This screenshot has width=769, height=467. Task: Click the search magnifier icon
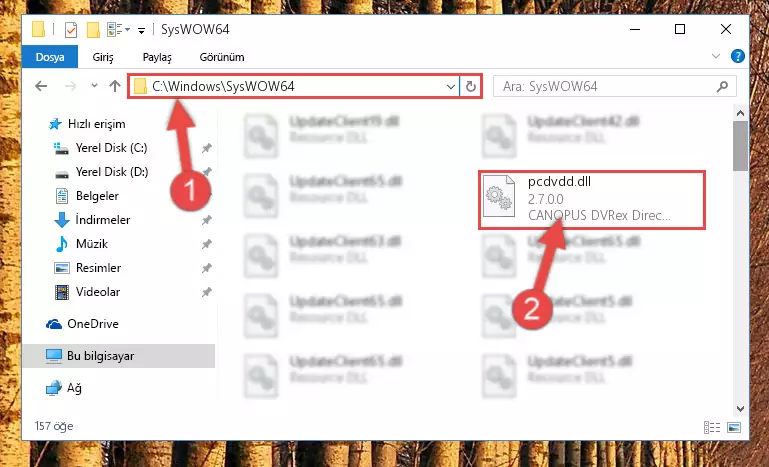tap(722, 87)
